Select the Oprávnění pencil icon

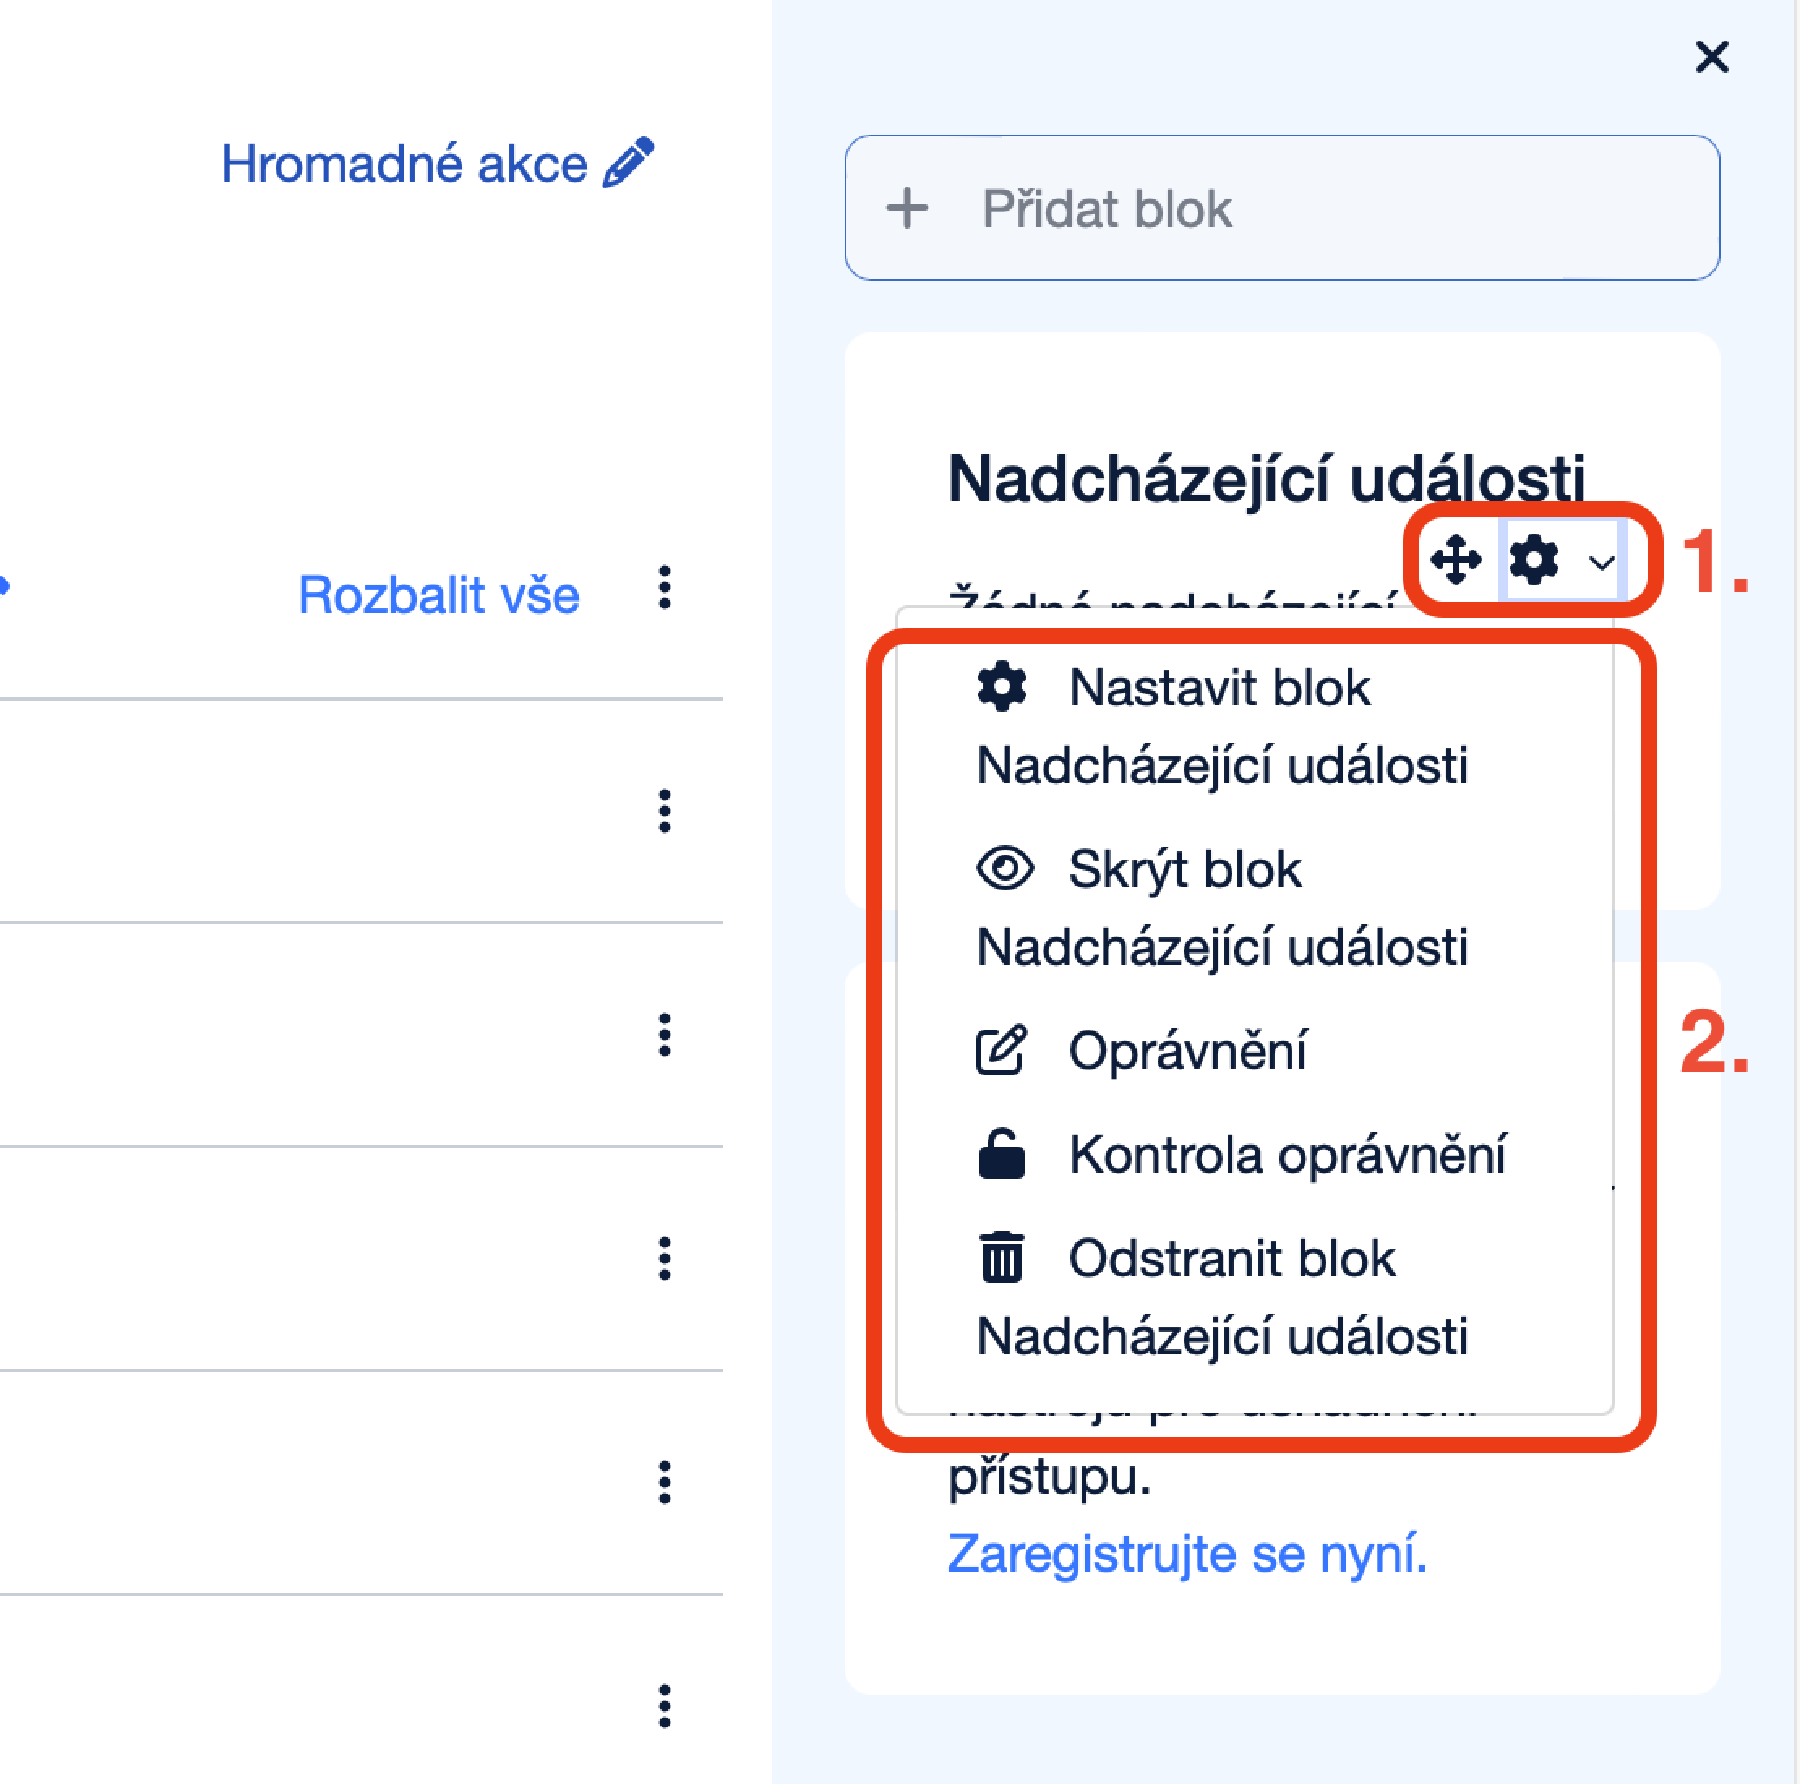point(1001,1050)
